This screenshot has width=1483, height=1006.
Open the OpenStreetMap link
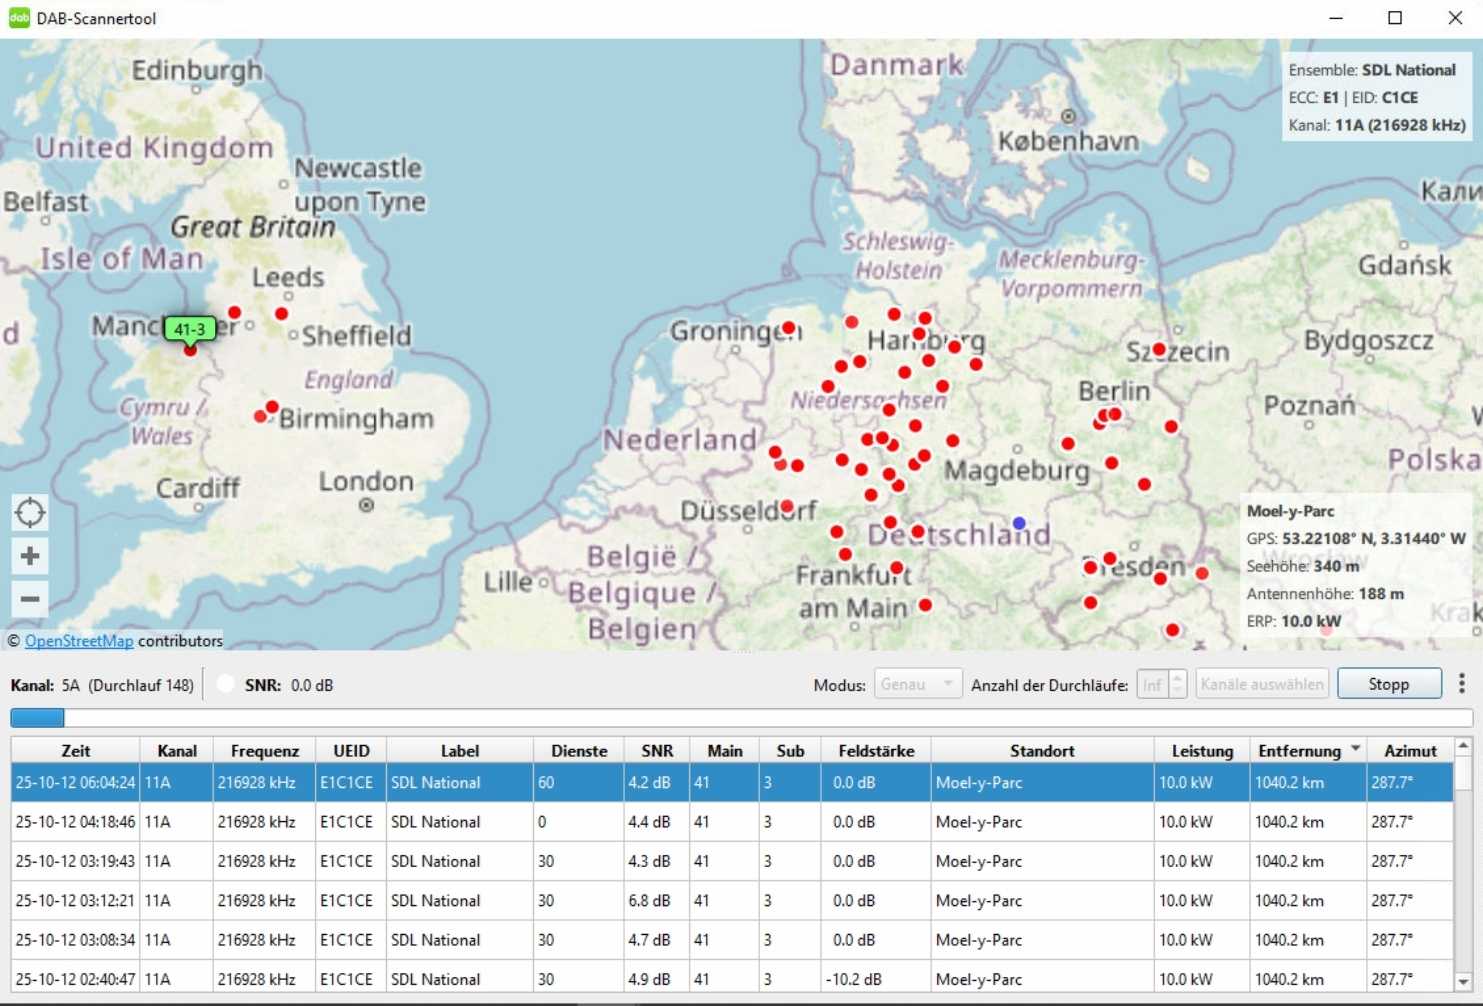click(x=79, y=641)
